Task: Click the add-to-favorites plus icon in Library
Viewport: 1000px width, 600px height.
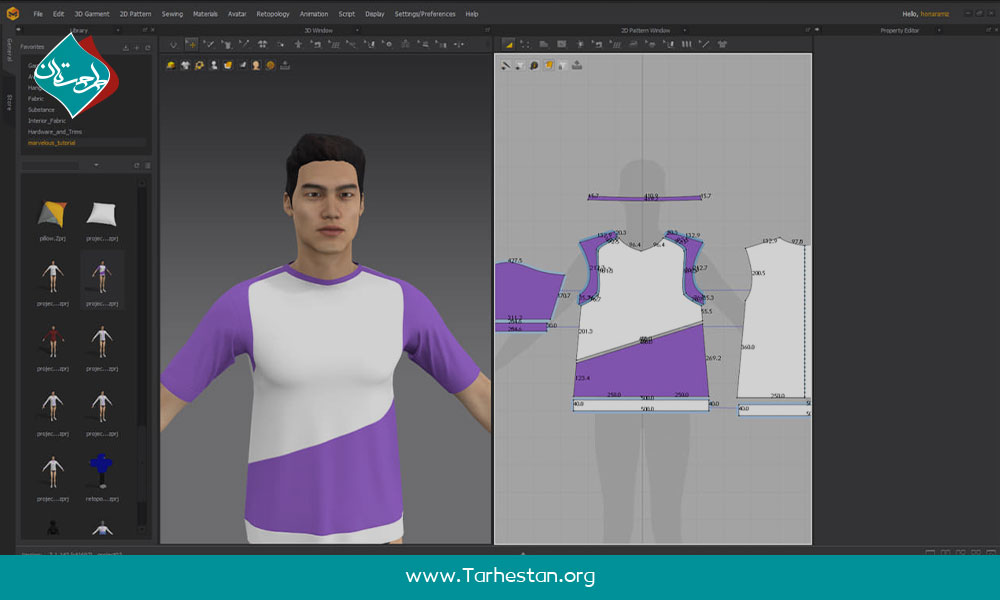Action: (x=137, y=47)
